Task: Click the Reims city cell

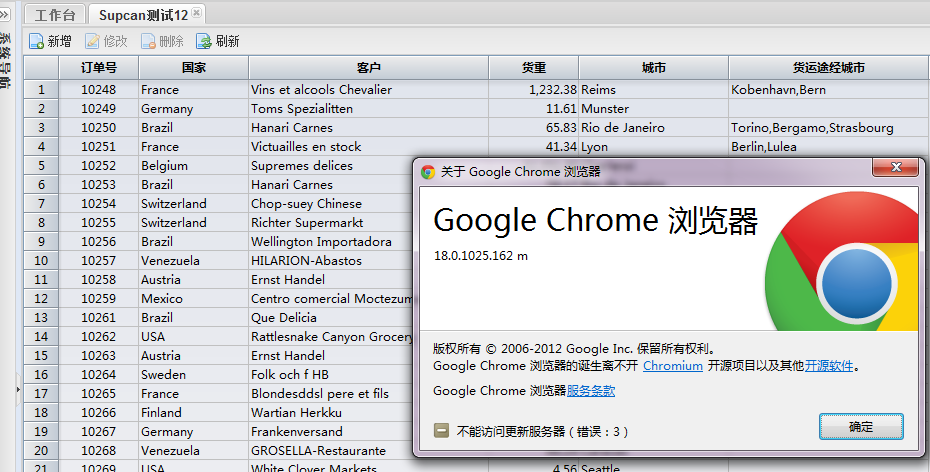Action: click(654, 90)
